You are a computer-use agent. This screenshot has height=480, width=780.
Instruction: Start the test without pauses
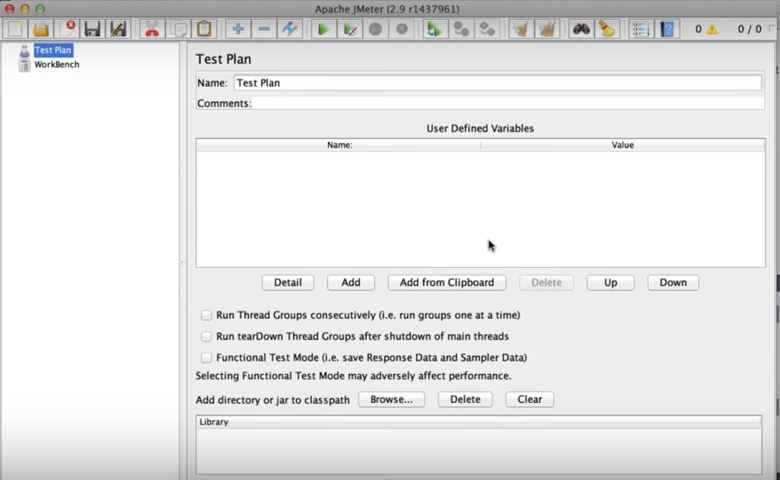coord(349,29)
